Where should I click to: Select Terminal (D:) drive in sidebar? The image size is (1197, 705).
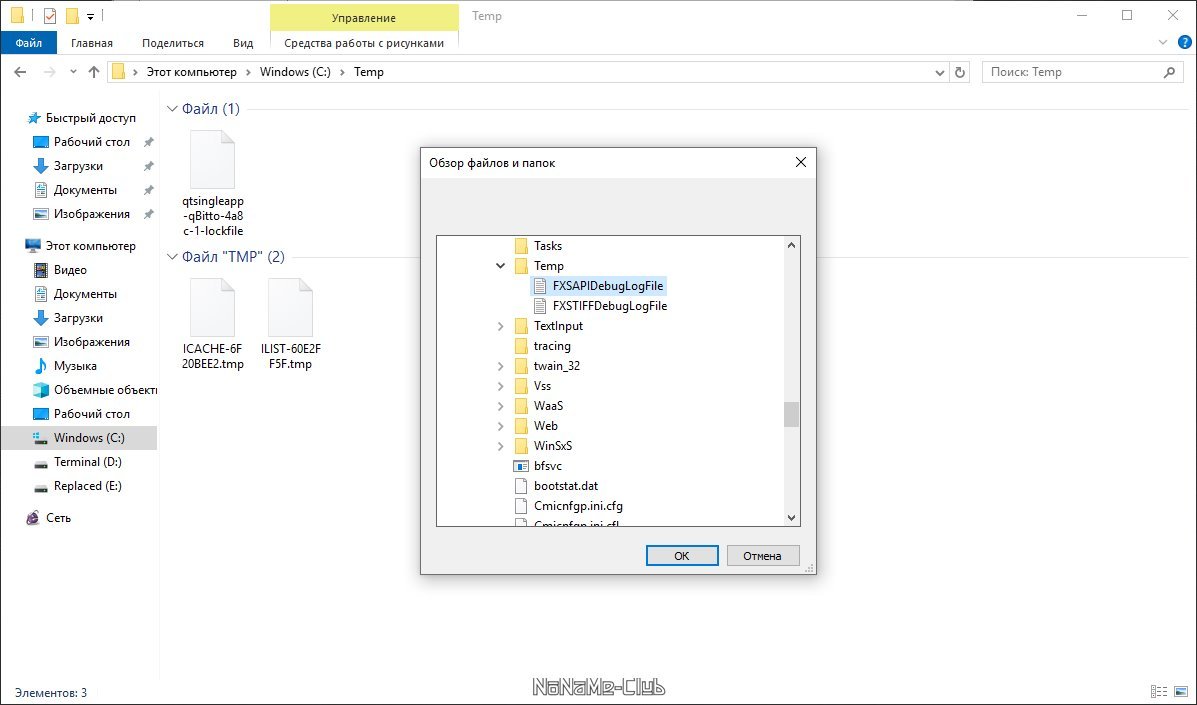tap(87, 462)
